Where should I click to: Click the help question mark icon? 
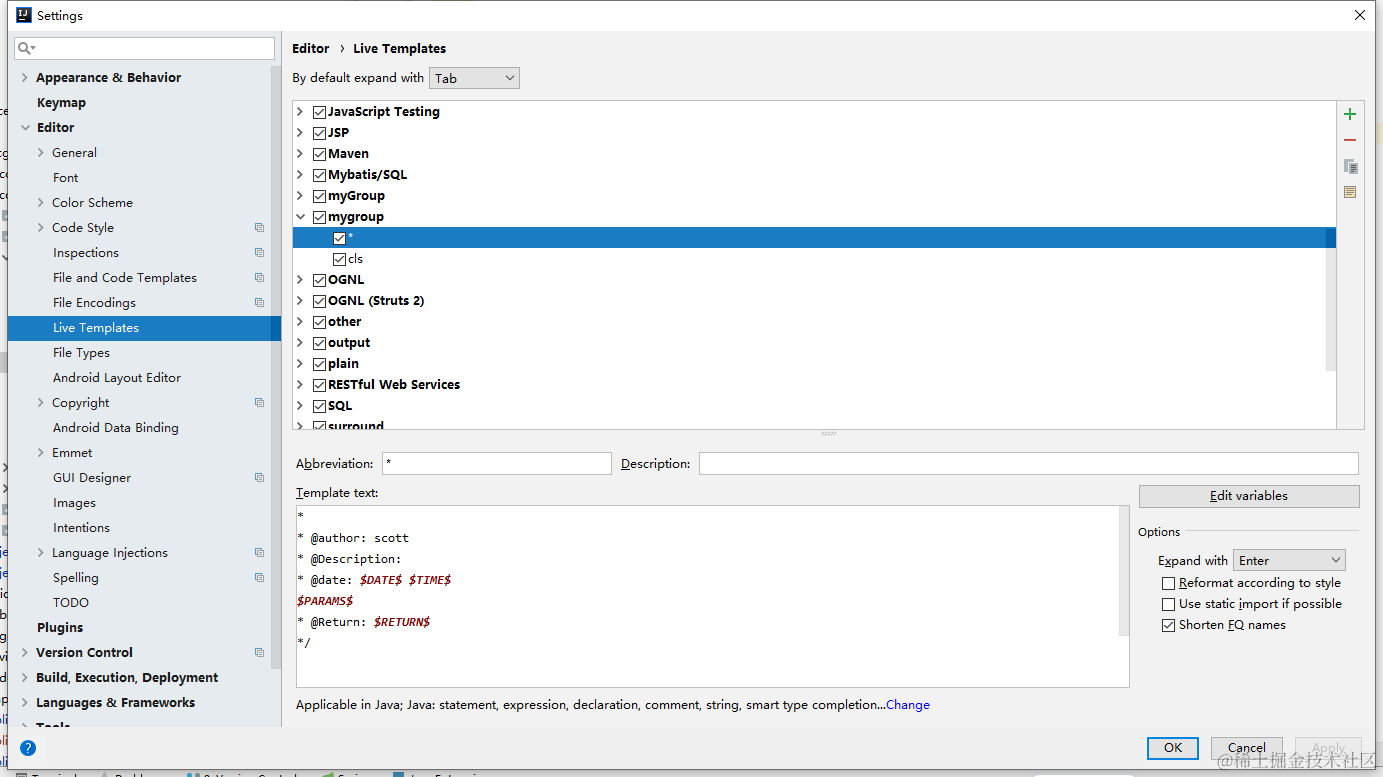point(28,747)
